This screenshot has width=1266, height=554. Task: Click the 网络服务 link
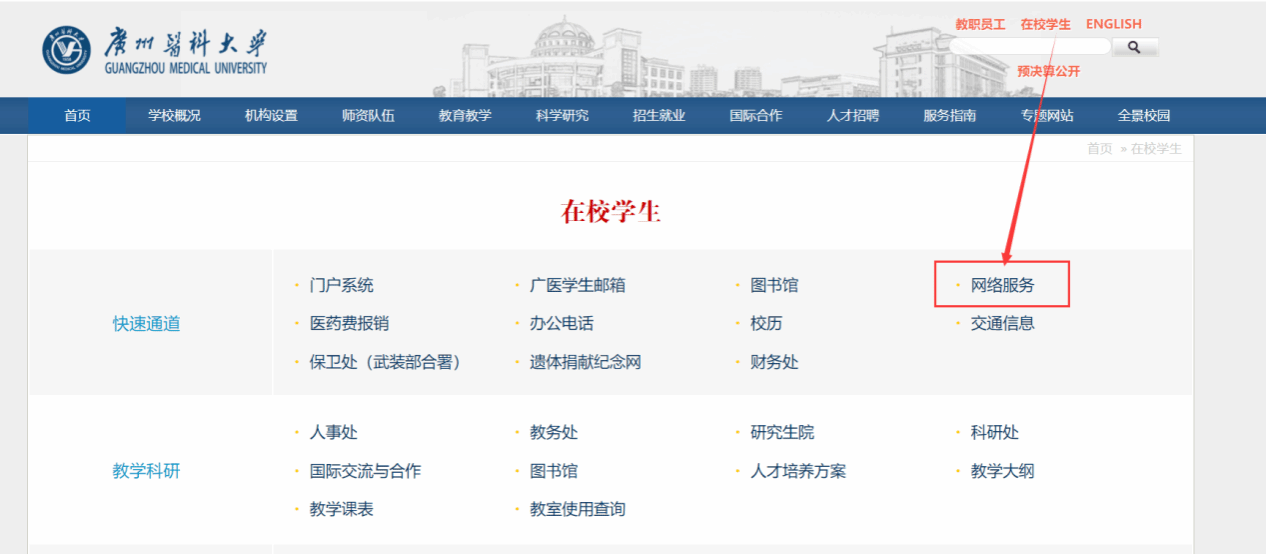point(1003,285)
